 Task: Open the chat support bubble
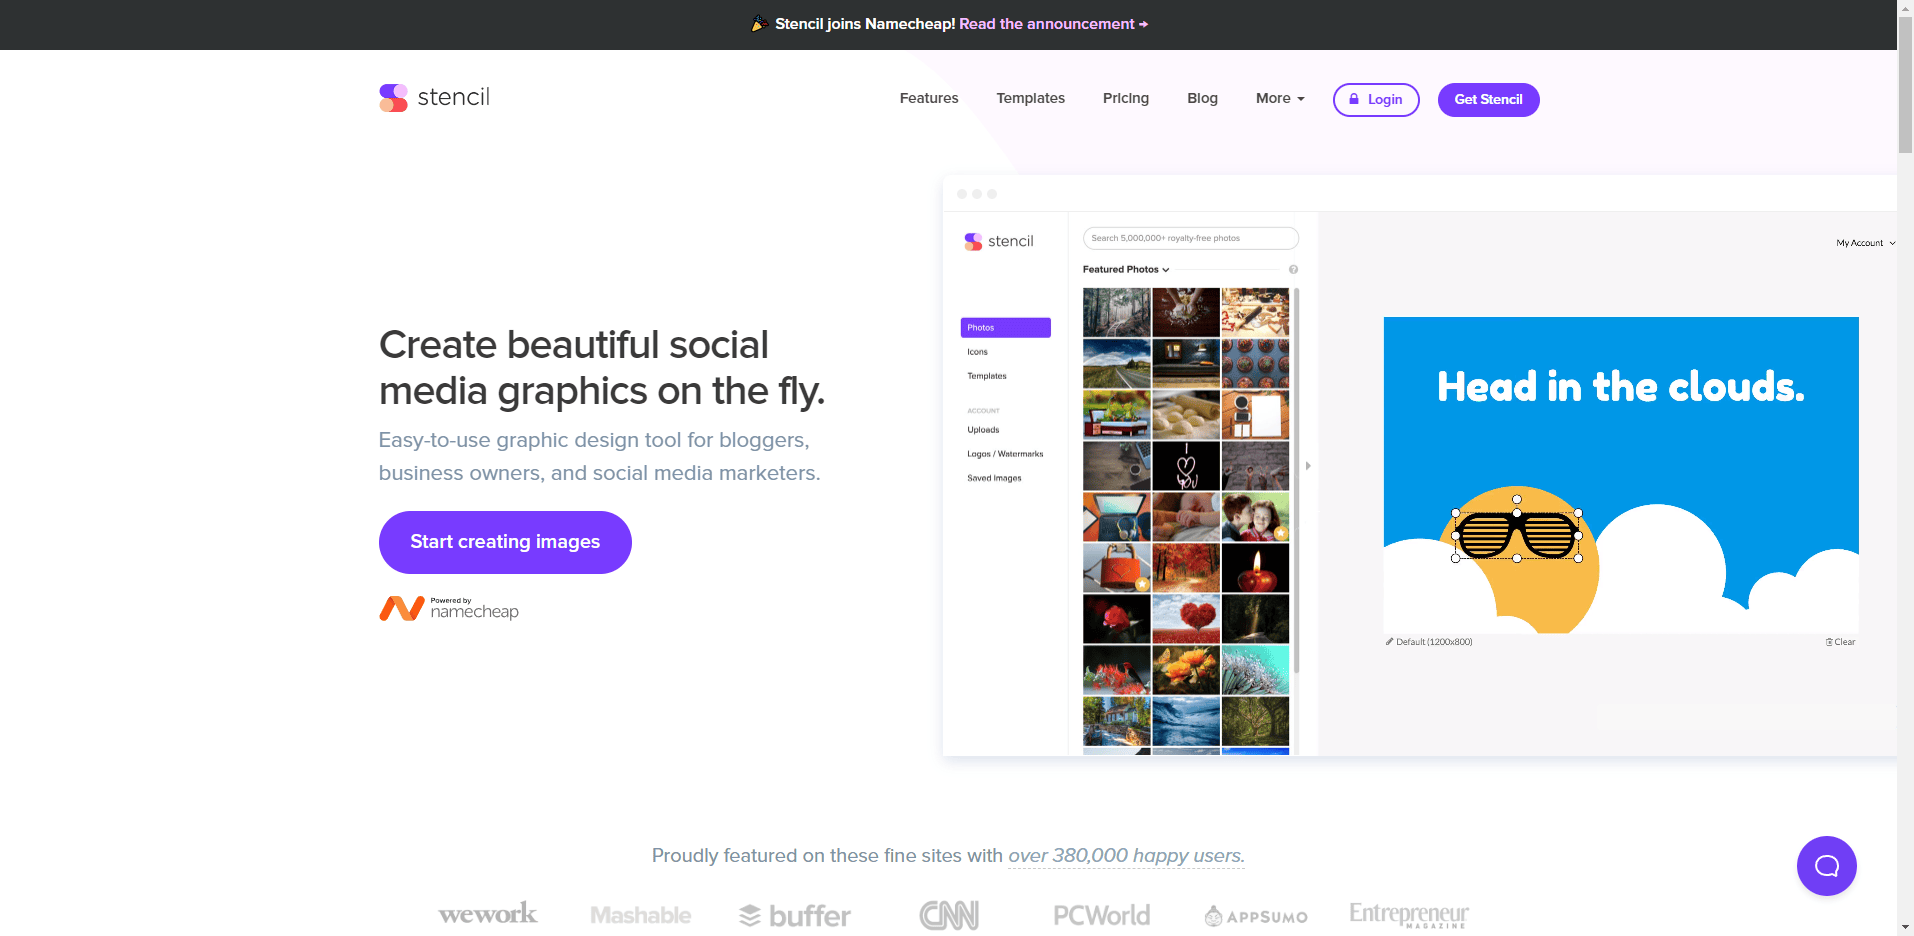point(1826,866)
